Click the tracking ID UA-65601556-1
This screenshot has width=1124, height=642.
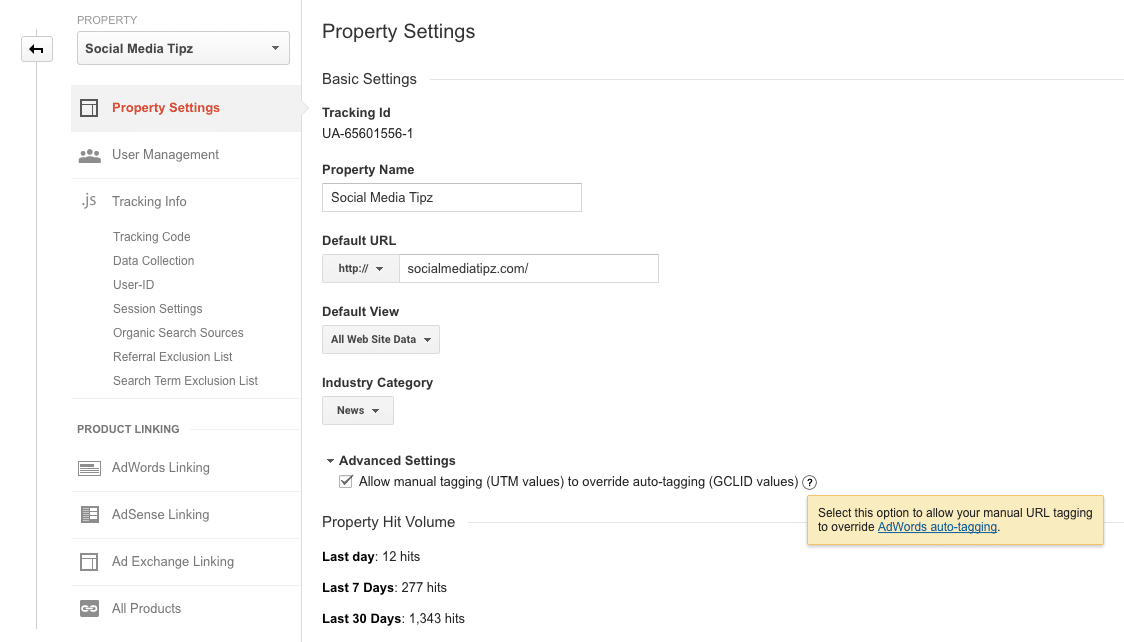(x=367, y=133)
